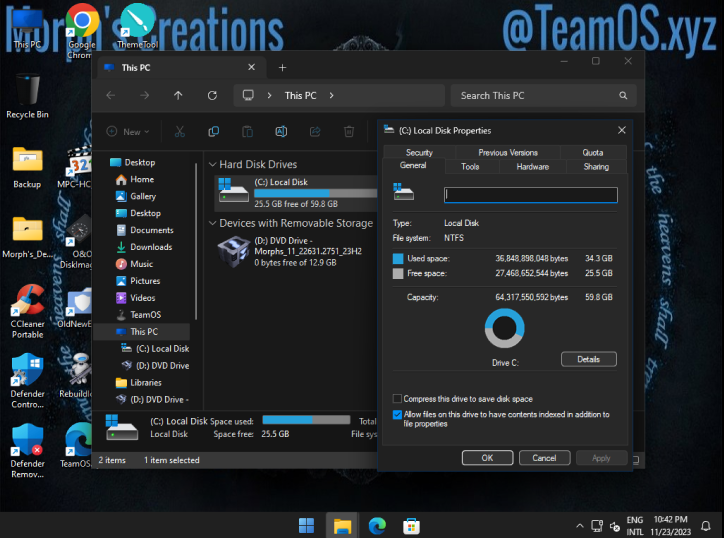Click File Explorer in taskbar
724x538 pixels.
point(342,526)
